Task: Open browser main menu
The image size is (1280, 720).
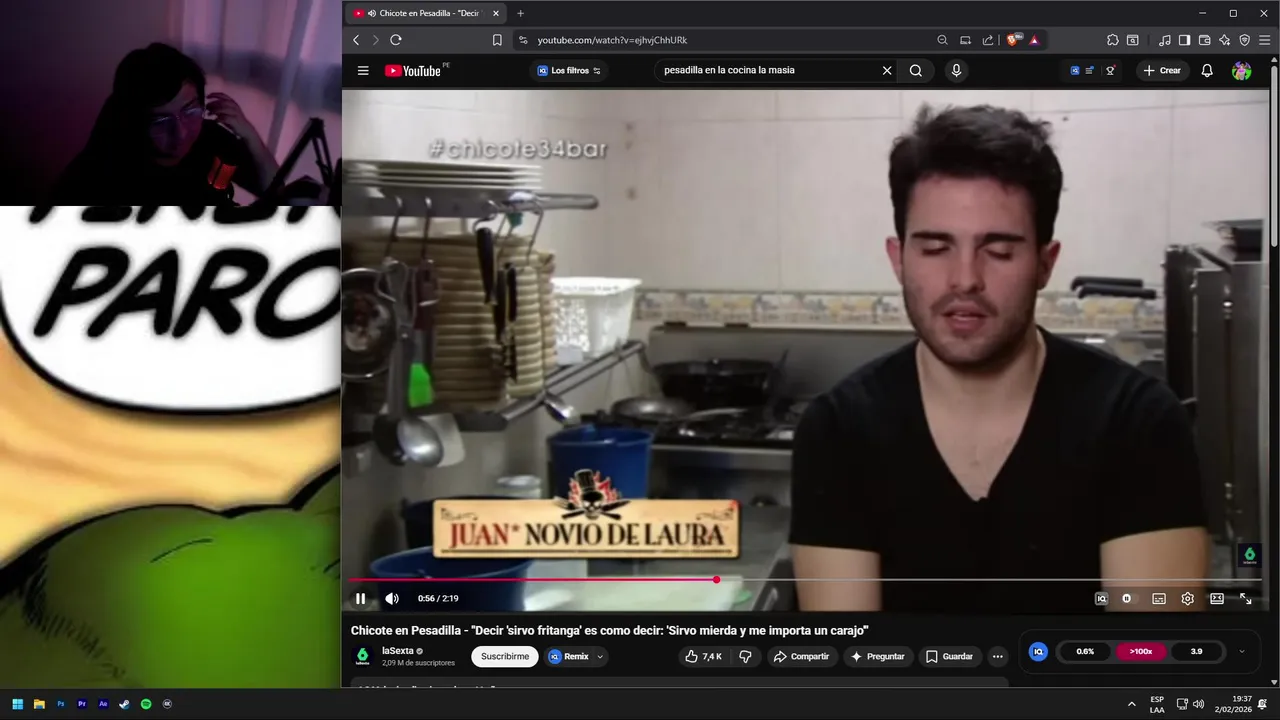Action: coord(1265,40)
